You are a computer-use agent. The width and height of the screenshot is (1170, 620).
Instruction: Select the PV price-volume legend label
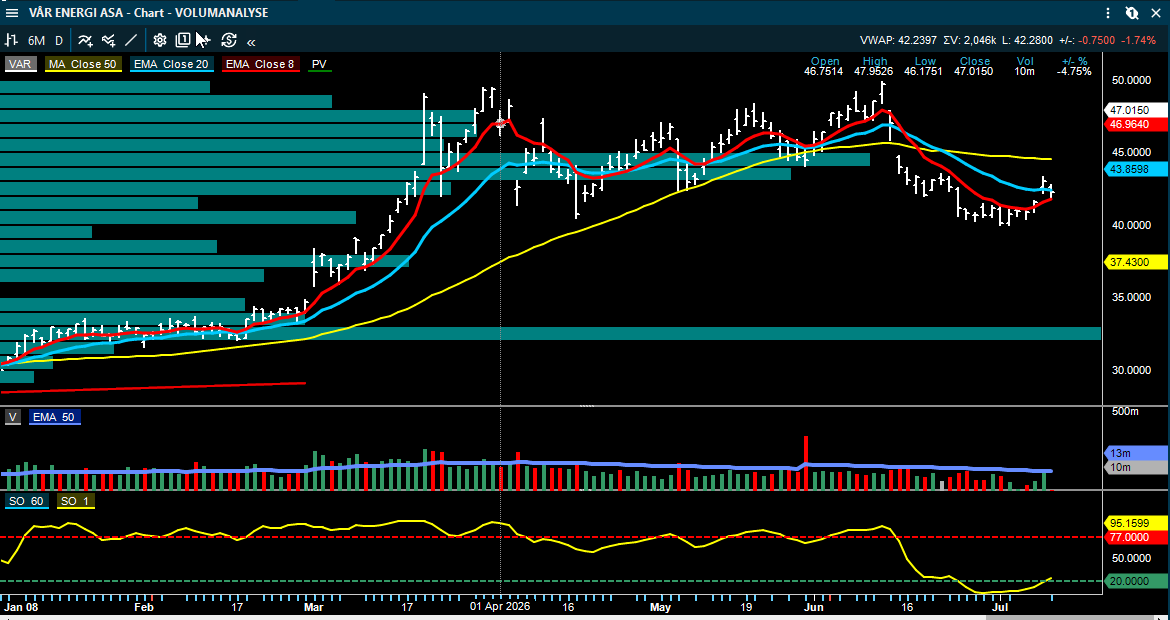(x=319, y=64)
